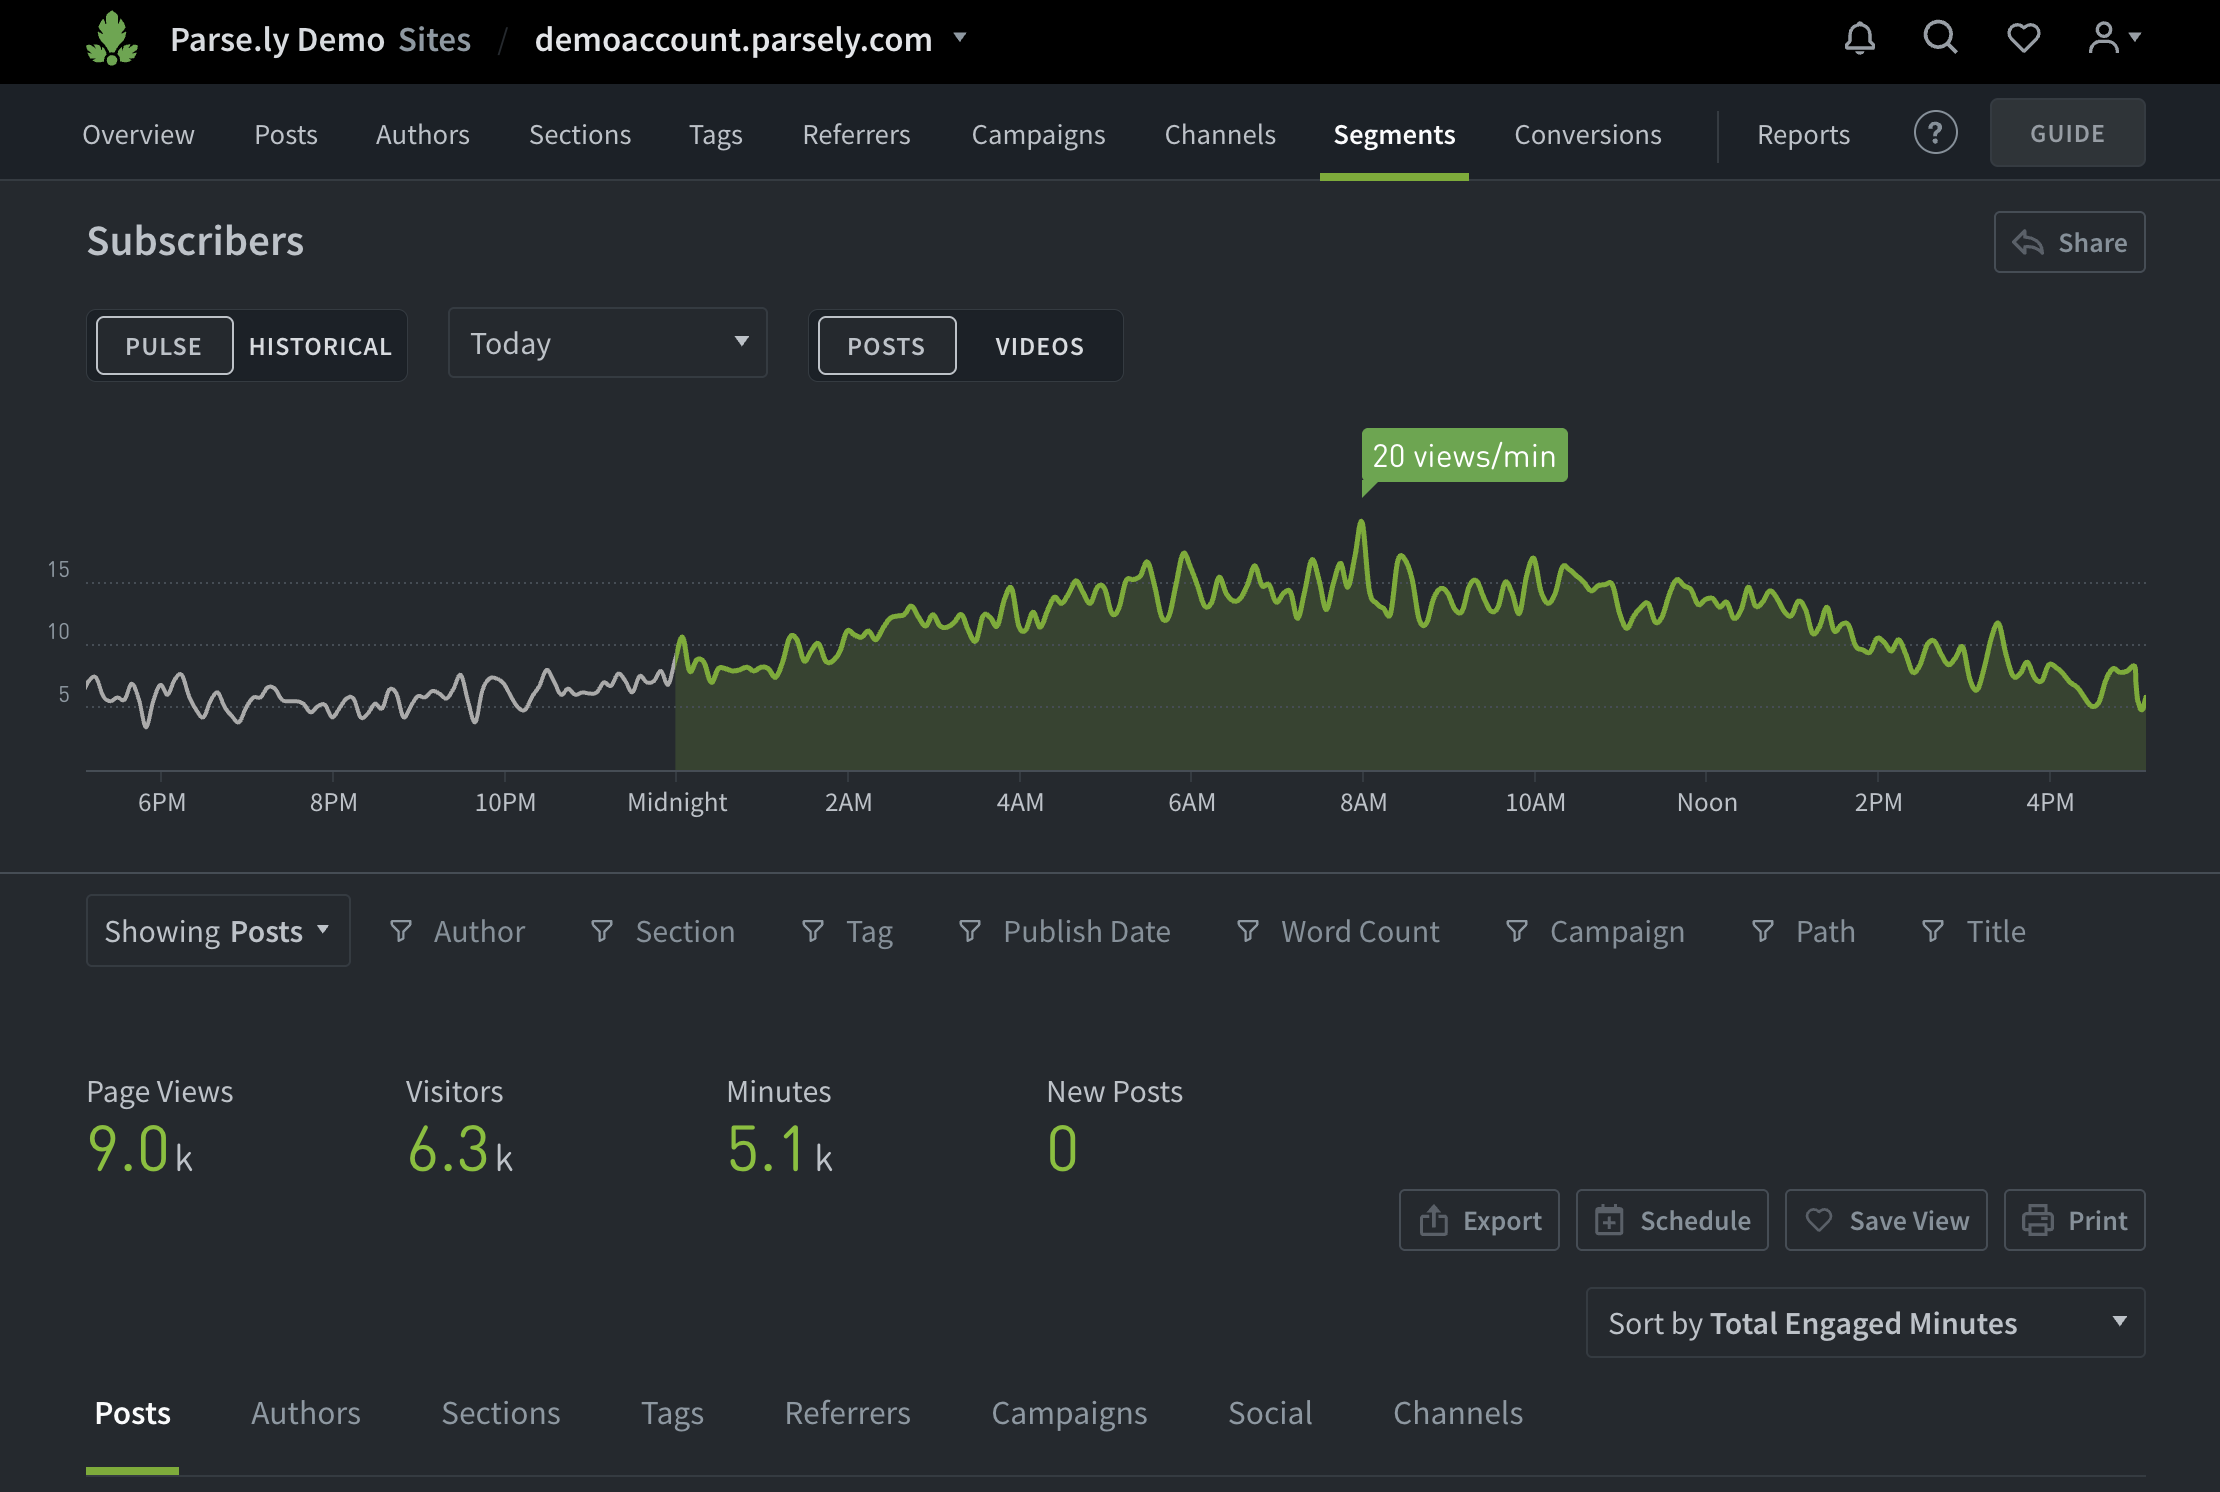Switch to the lower Tags tab
2220x1492 pixels.
672,1413
